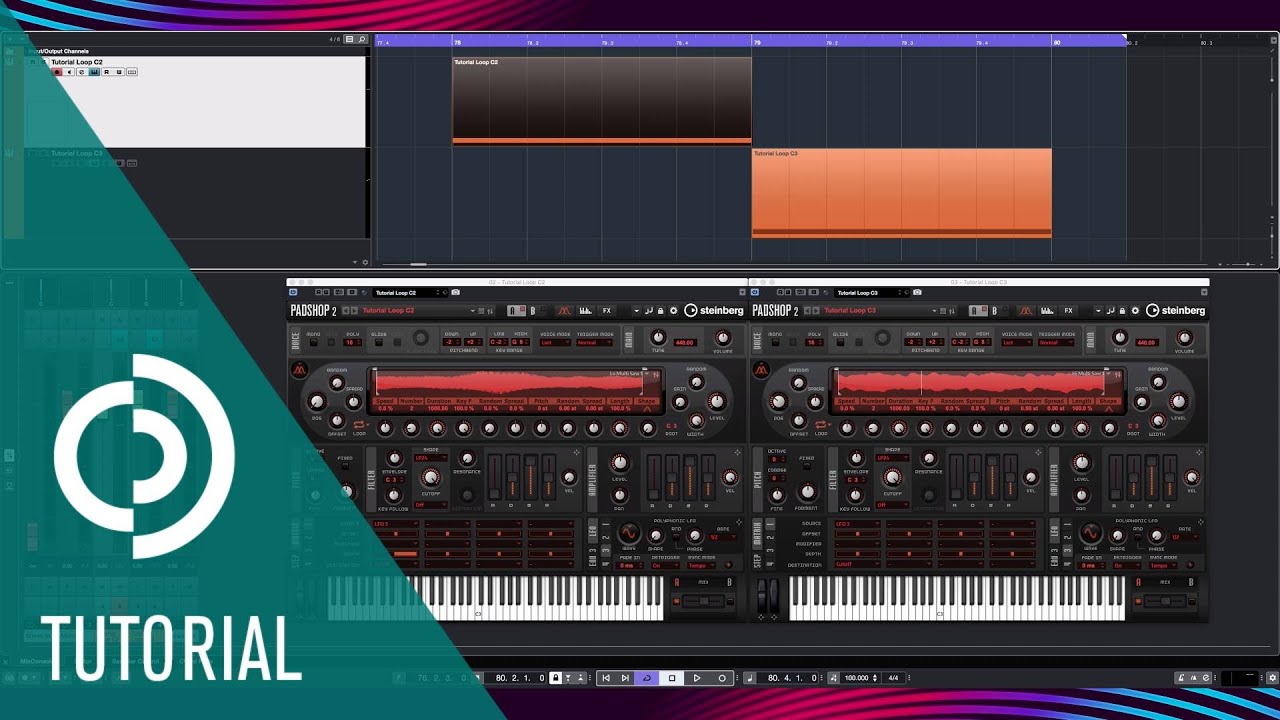
Task: Select layer A in left Padshop
Action: point(515,310)
